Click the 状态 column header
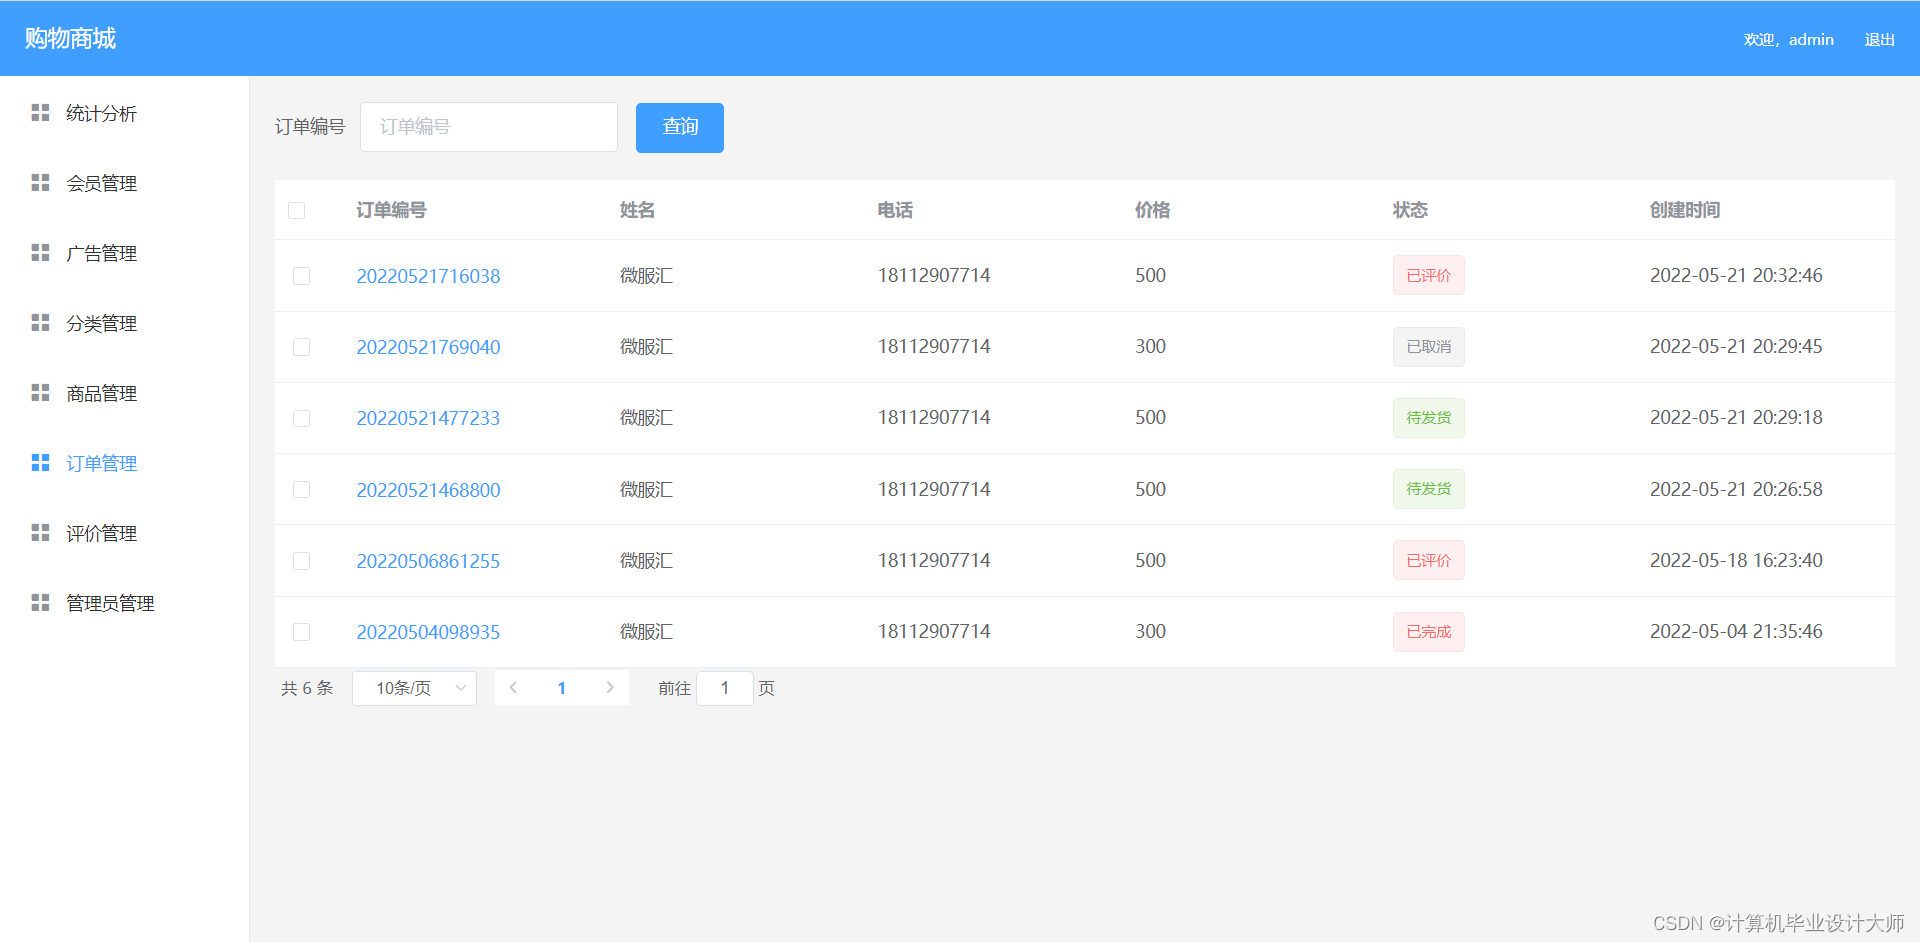1920x942 pixels. [1410, 210]
